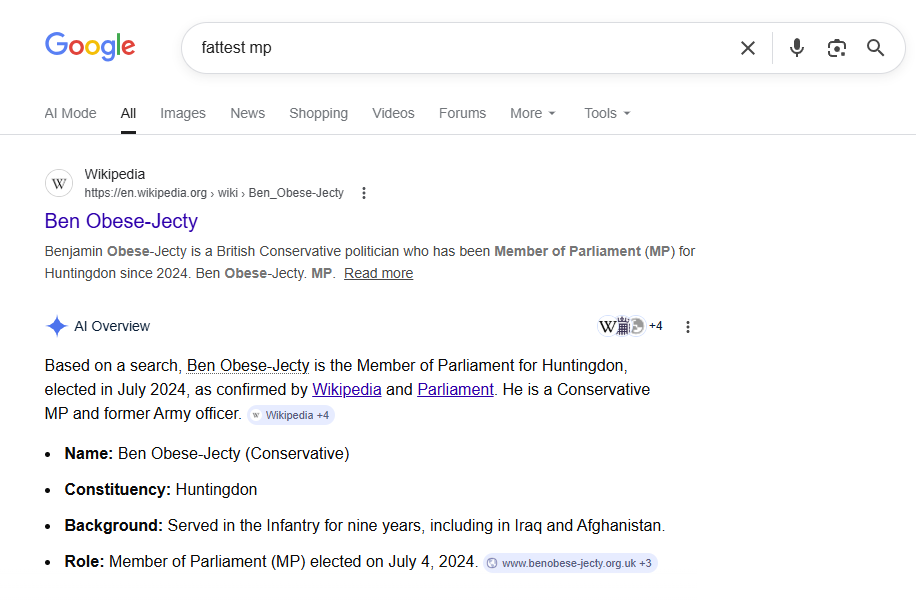Click inside the 'fattest mp' search field
Image resolution: width=916 pixels, height=606 pixels.
[x=456, y=48]
